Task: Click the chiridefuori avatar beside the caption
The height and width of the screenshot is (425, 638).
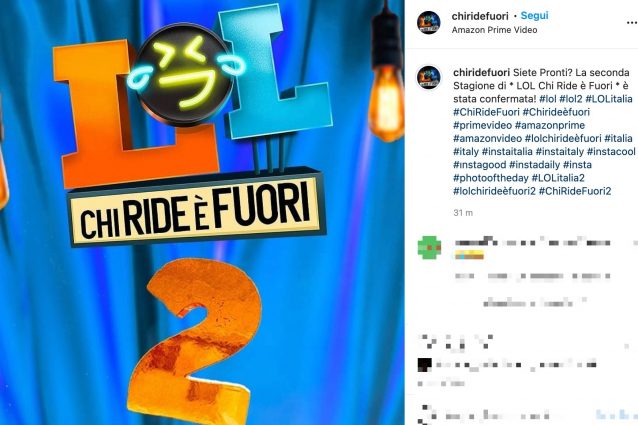Action: pos(429,77)
